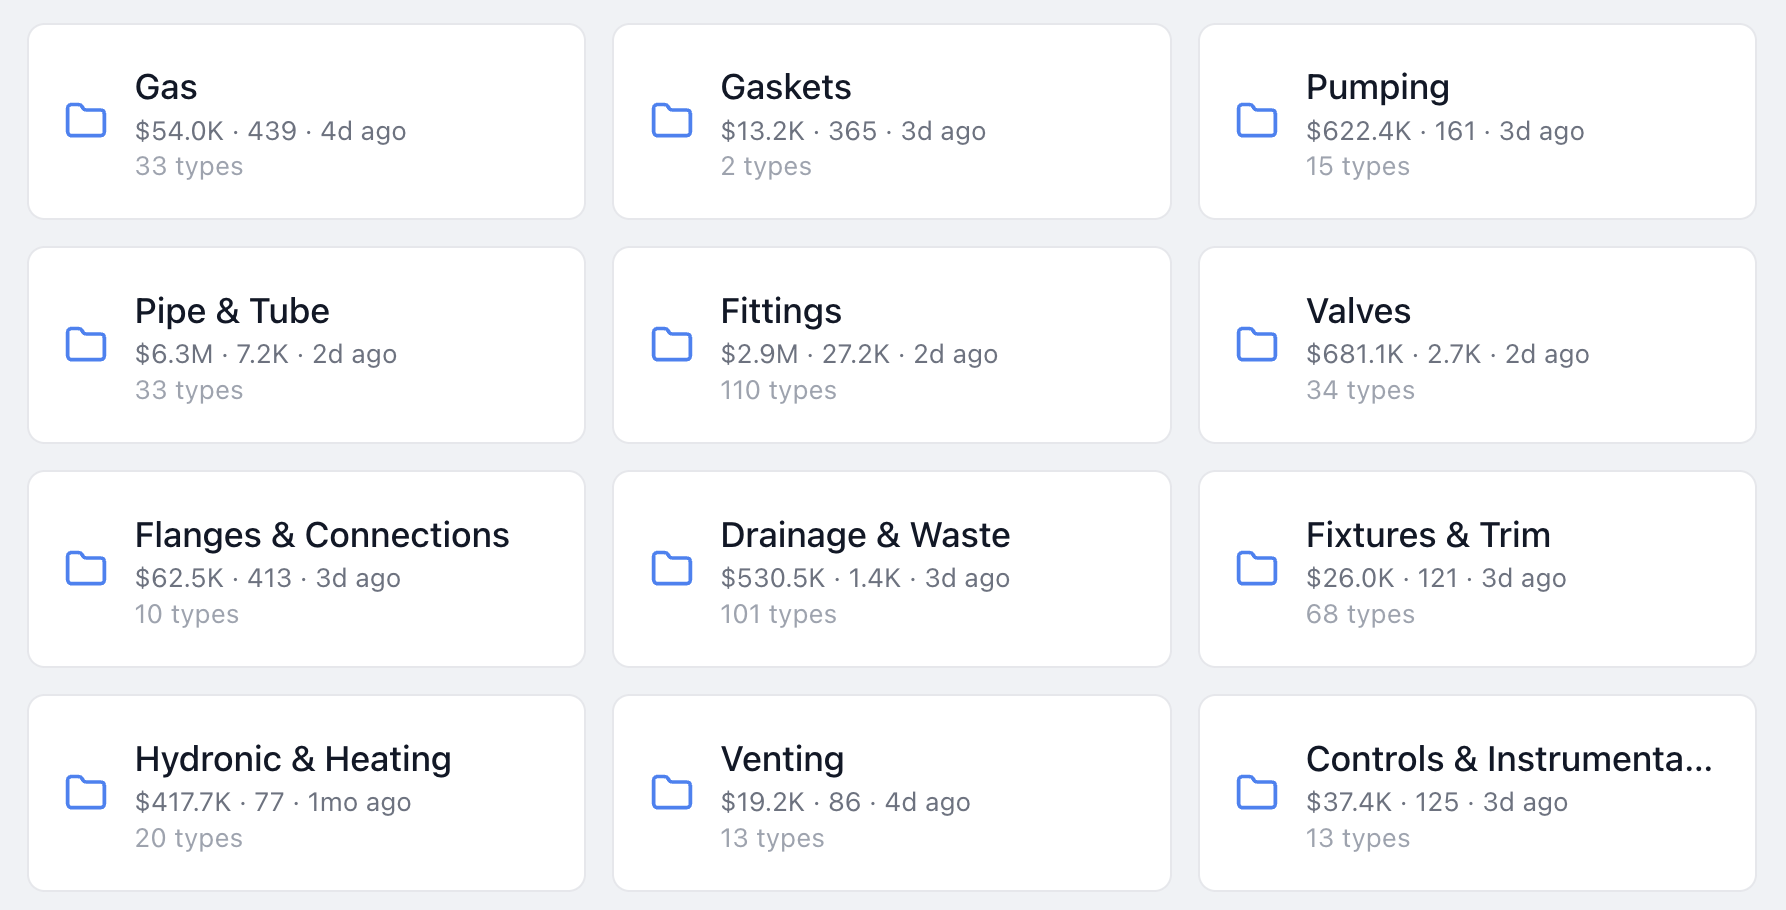Open the Gas folder icon
This screenshot has width=1786, height=910.
[x=86, y=120]
